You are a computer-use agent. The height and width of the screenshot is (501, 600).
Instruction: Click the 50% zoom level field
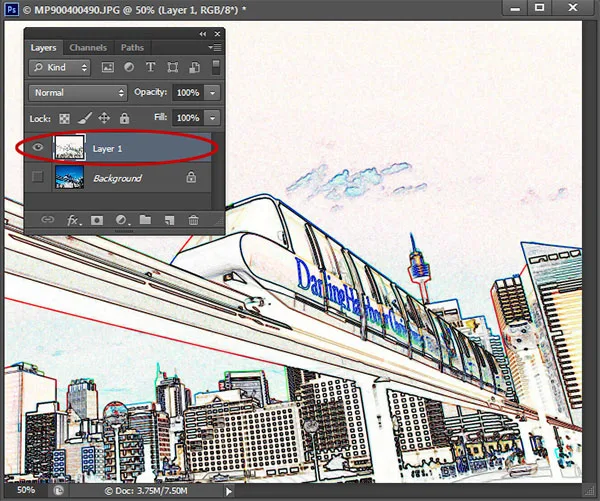point(26,490)
